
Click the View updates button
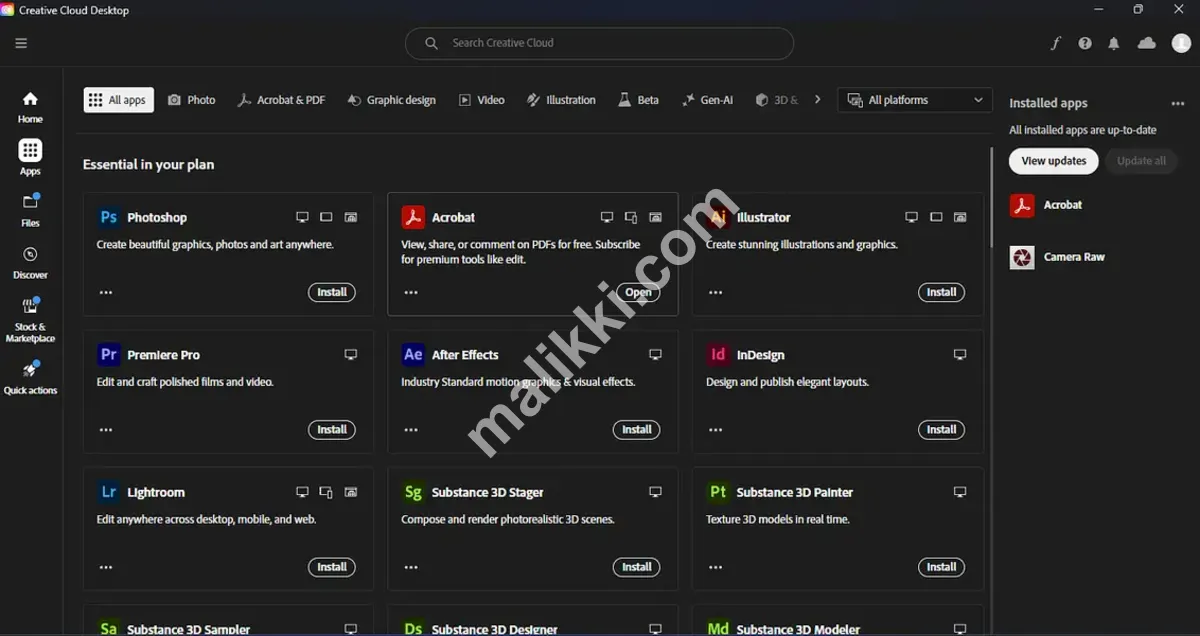pyautogui.click(x=1054, y=161)
